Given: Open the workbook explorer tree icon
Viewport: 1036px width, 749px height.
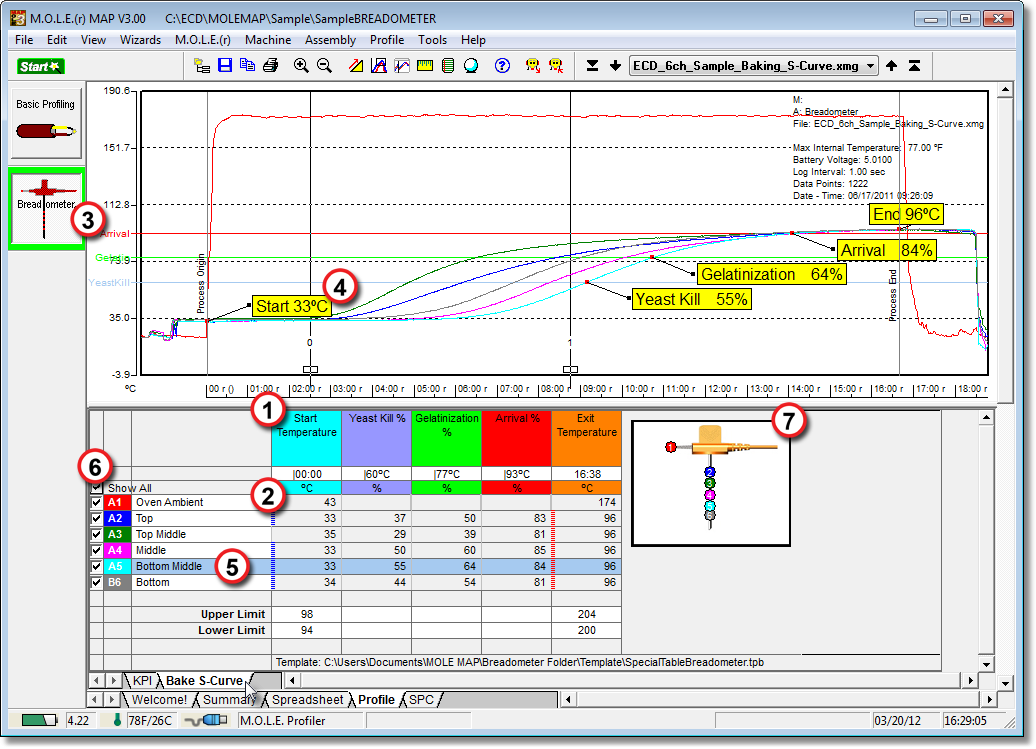Looking at the screenshot, I should pos(202,65).
